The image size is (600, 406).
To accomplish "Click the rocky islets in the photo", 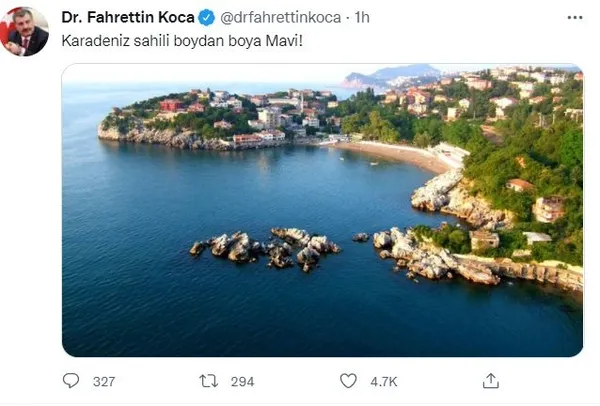I will [265, 249].
